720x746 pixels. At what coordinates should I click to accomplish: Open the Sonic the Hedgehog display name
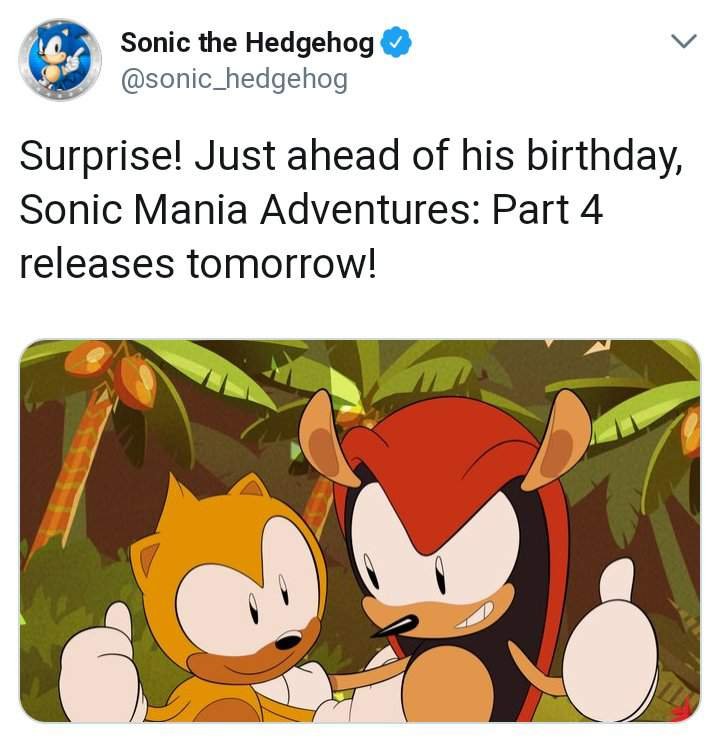tap(247, 43)
